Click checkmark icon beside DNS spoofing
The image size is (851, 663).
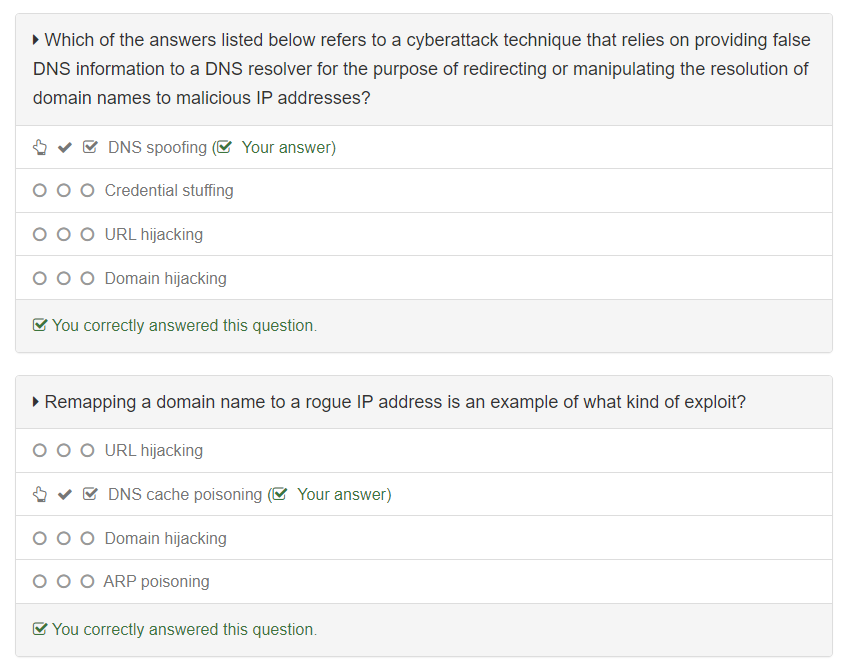[x=64, y=148]
